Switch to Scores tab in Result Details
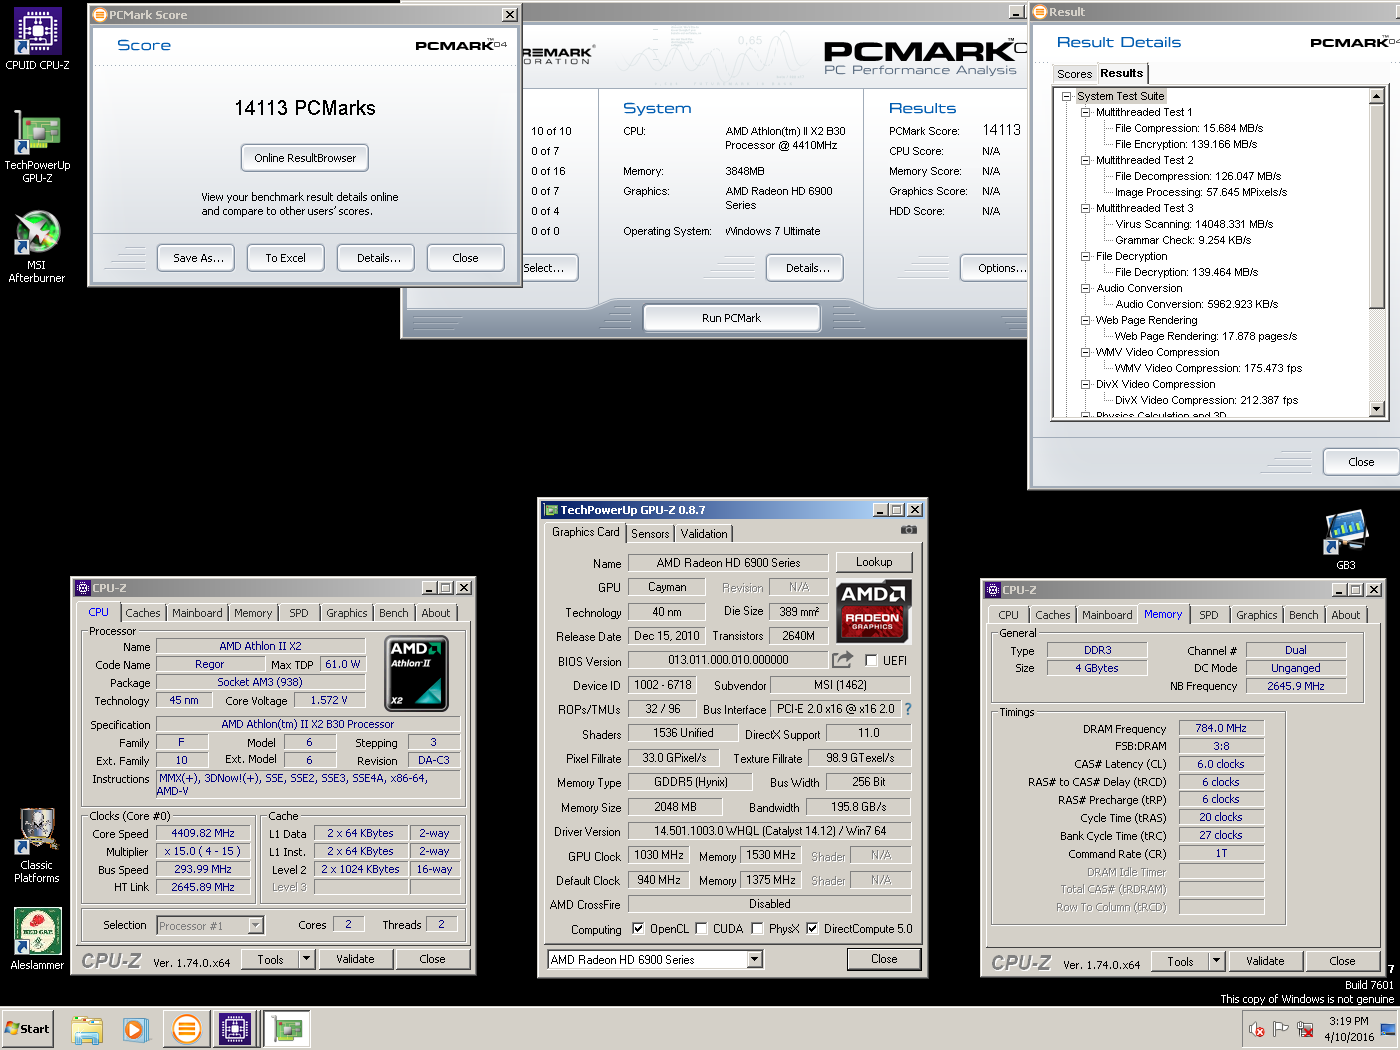Viewport: 1400px width, 1050px height. pos(1074,74)
